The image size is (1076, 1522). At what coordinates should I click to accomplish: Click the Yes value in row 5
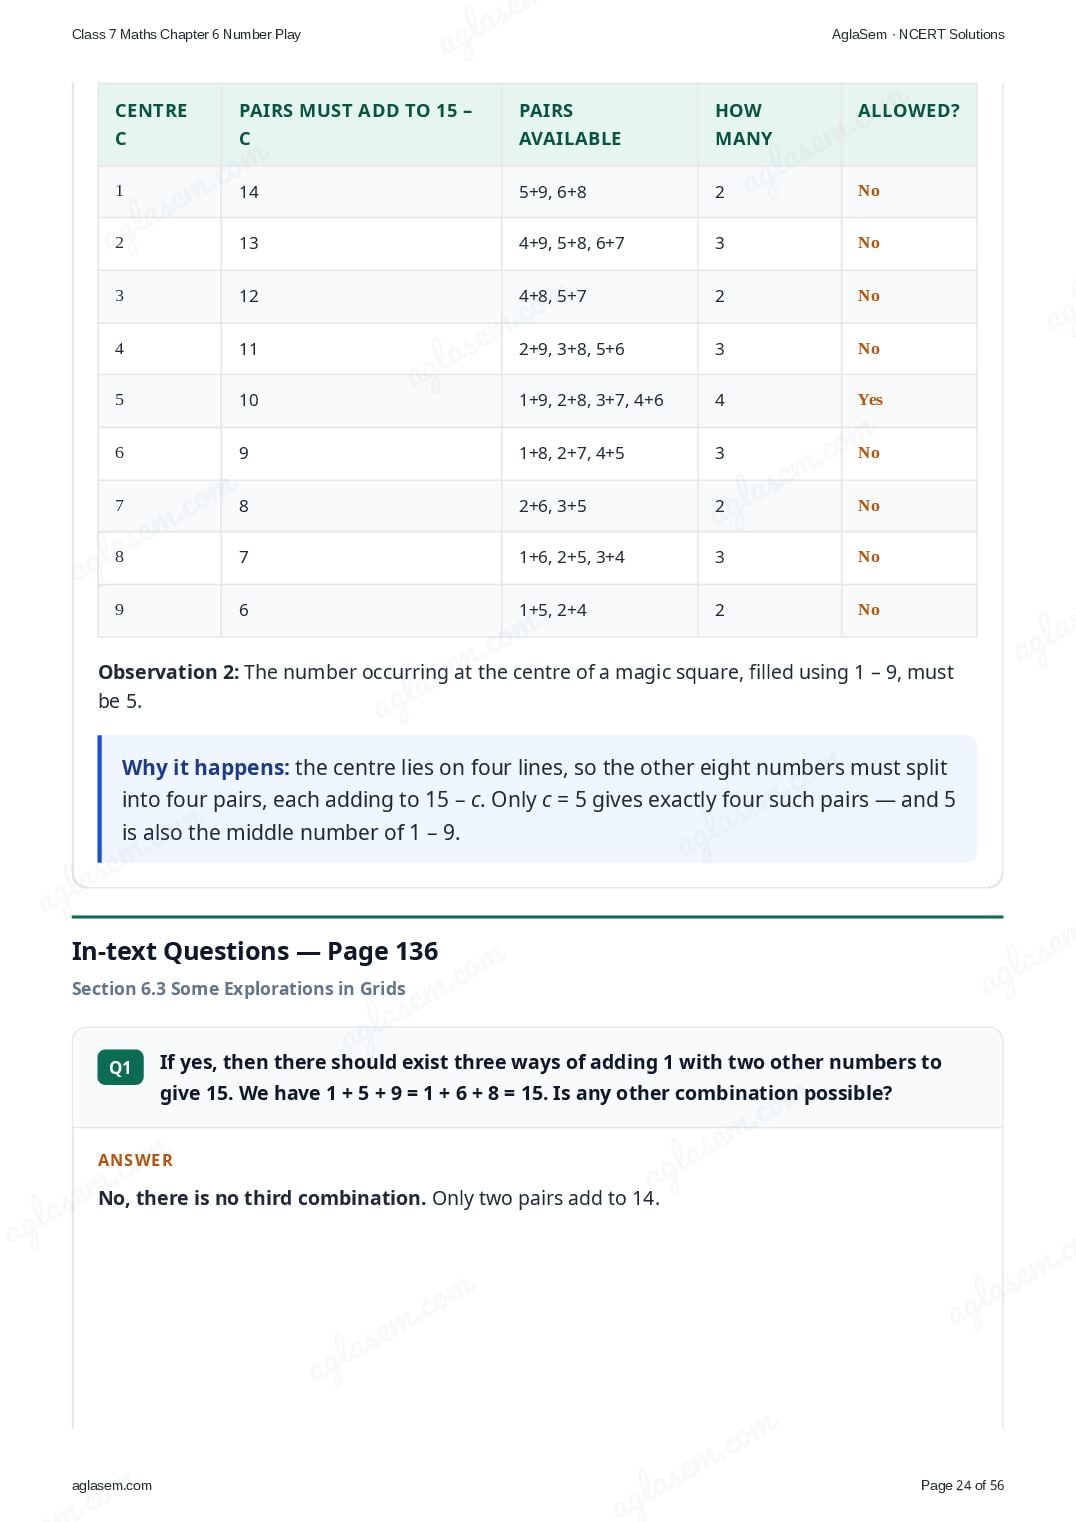[870, 399]
